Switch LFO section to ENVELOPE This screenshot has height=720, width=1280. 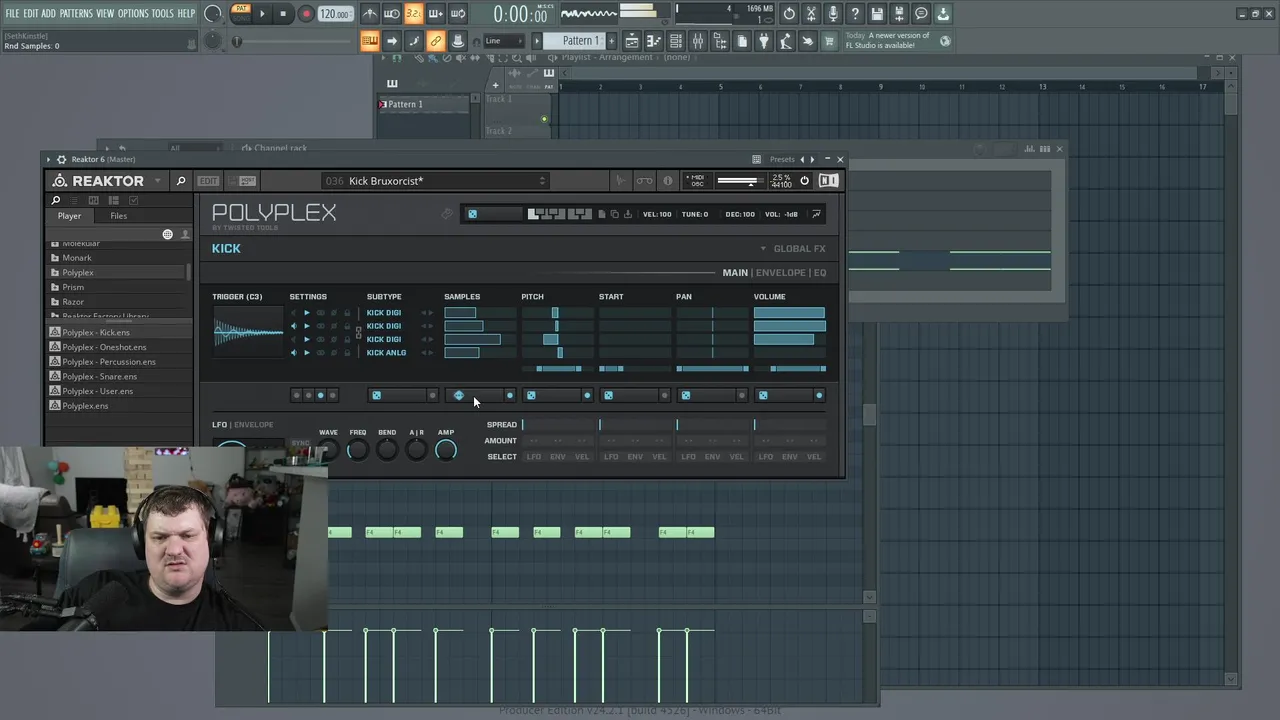click(254, 424)
